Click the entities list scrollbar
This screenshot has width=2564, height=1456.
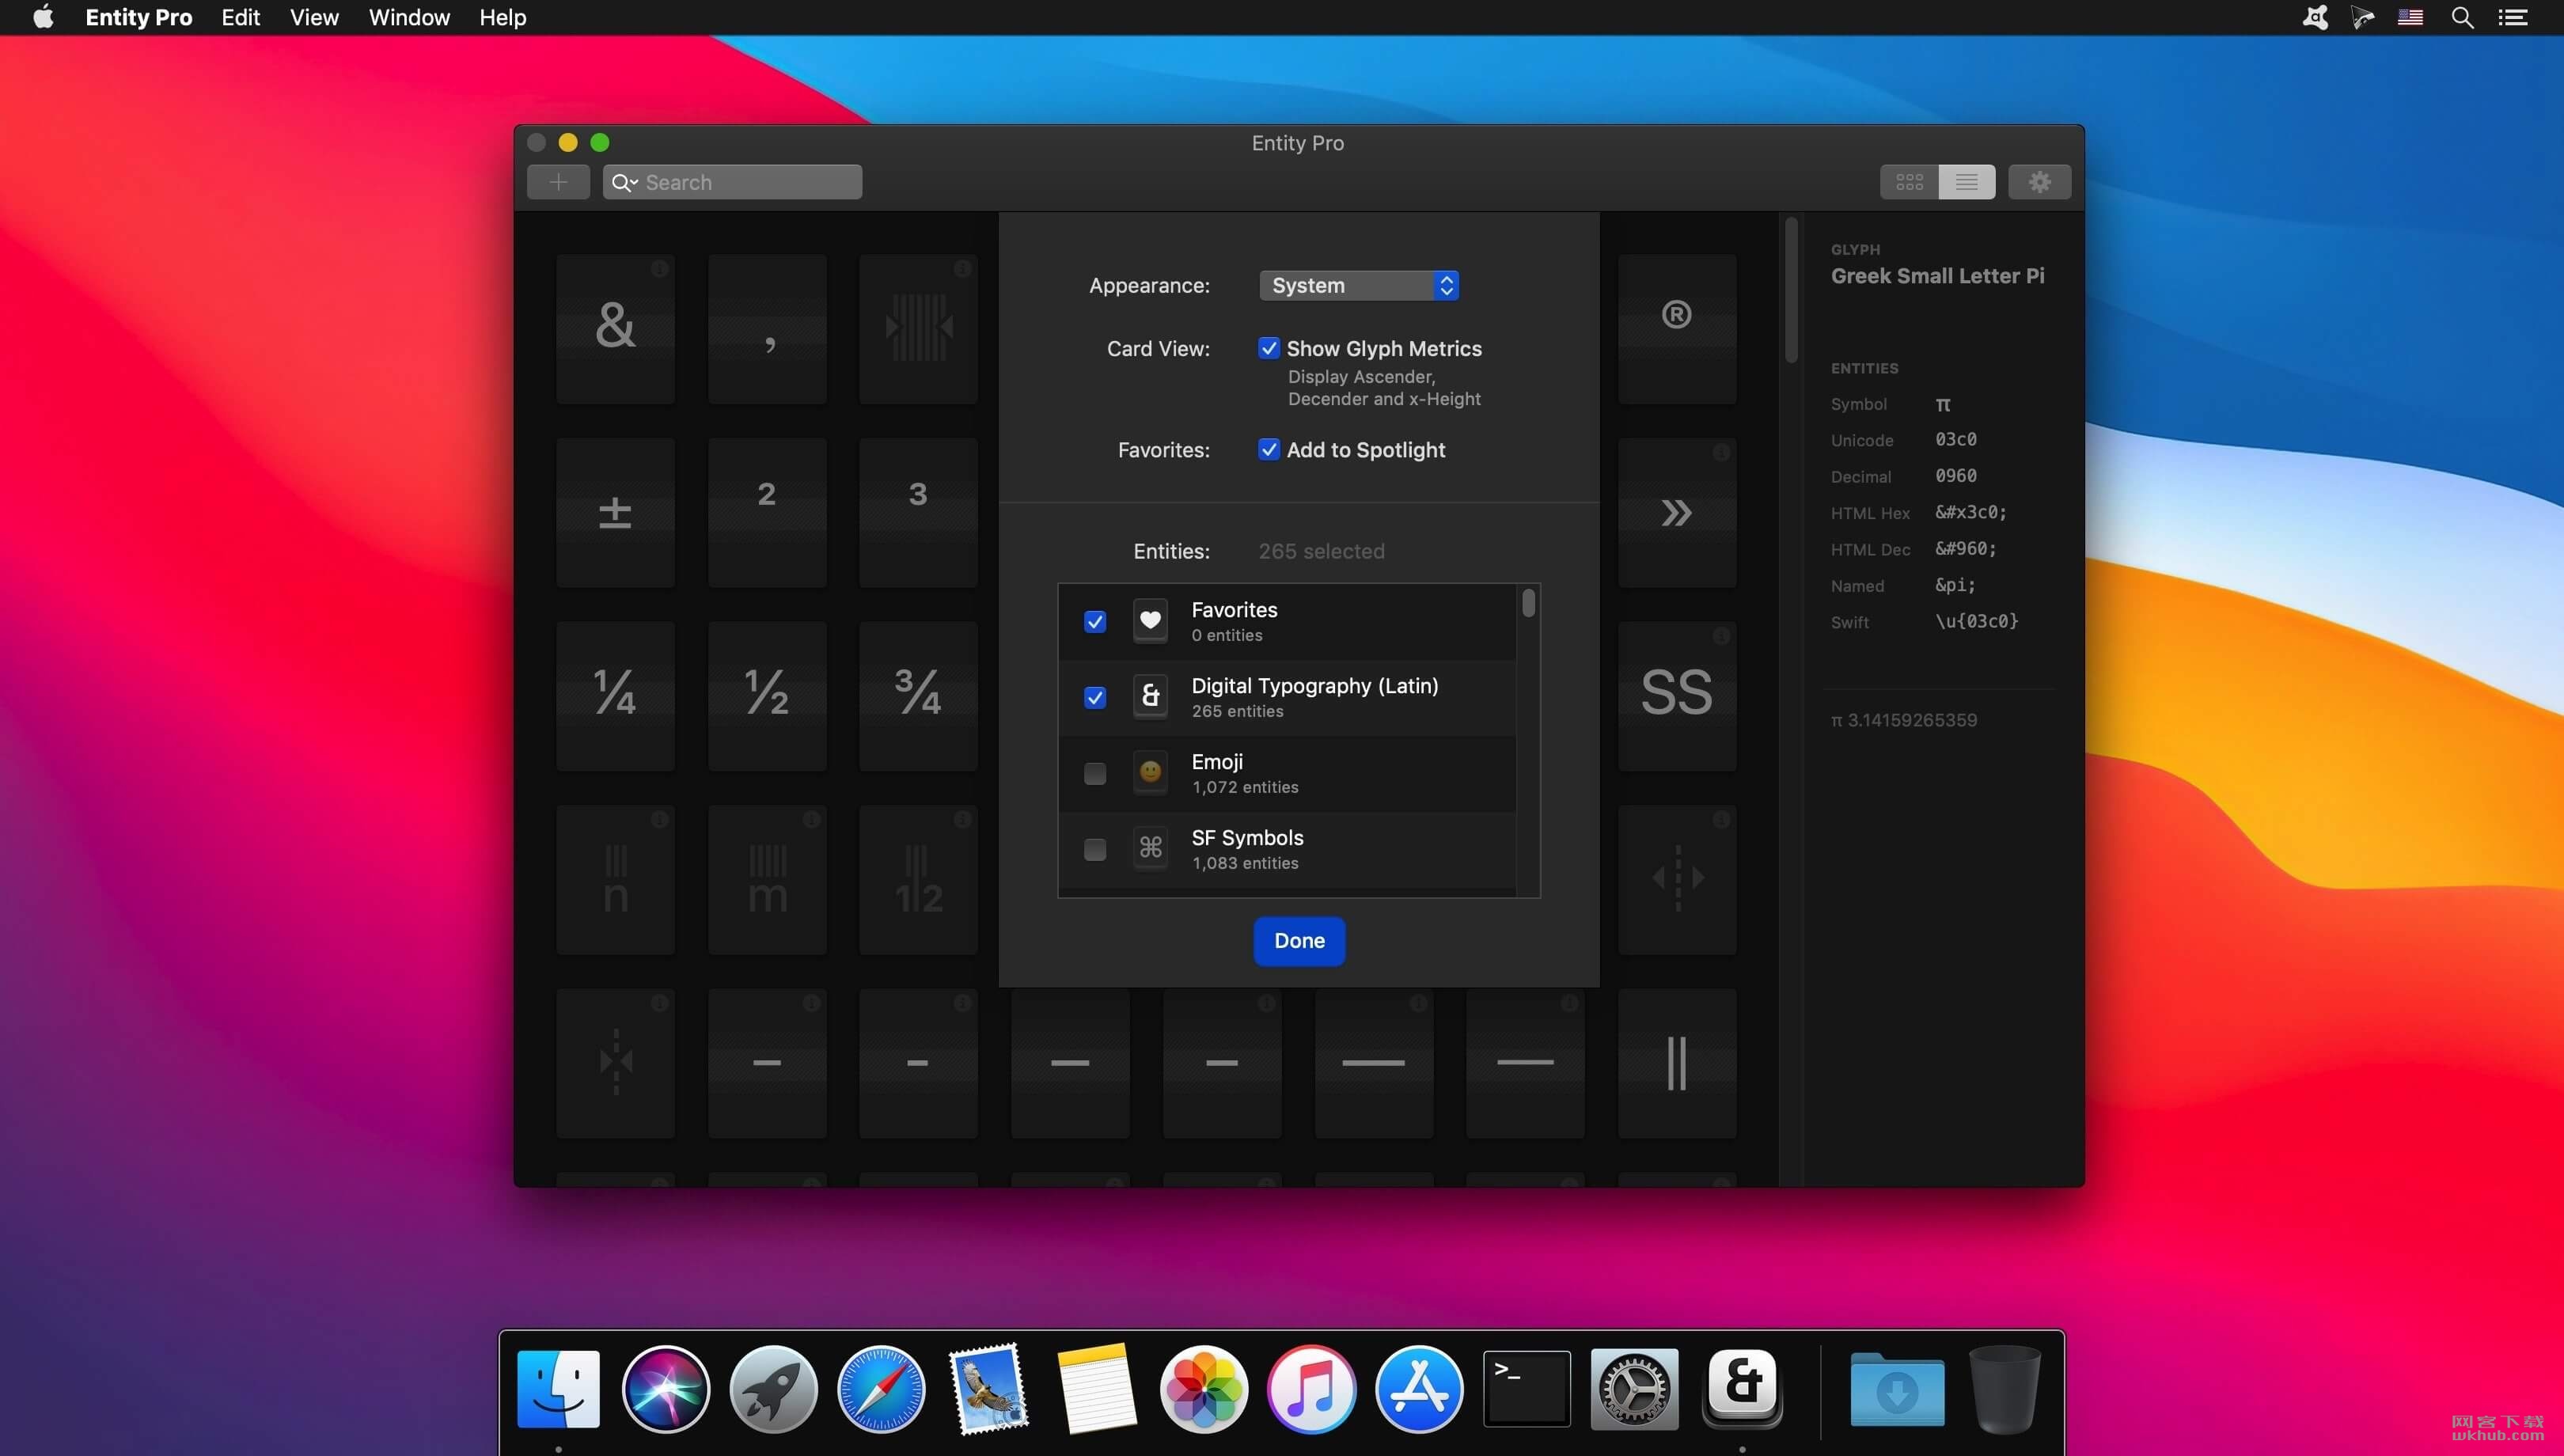click(x=1528, y=603)
